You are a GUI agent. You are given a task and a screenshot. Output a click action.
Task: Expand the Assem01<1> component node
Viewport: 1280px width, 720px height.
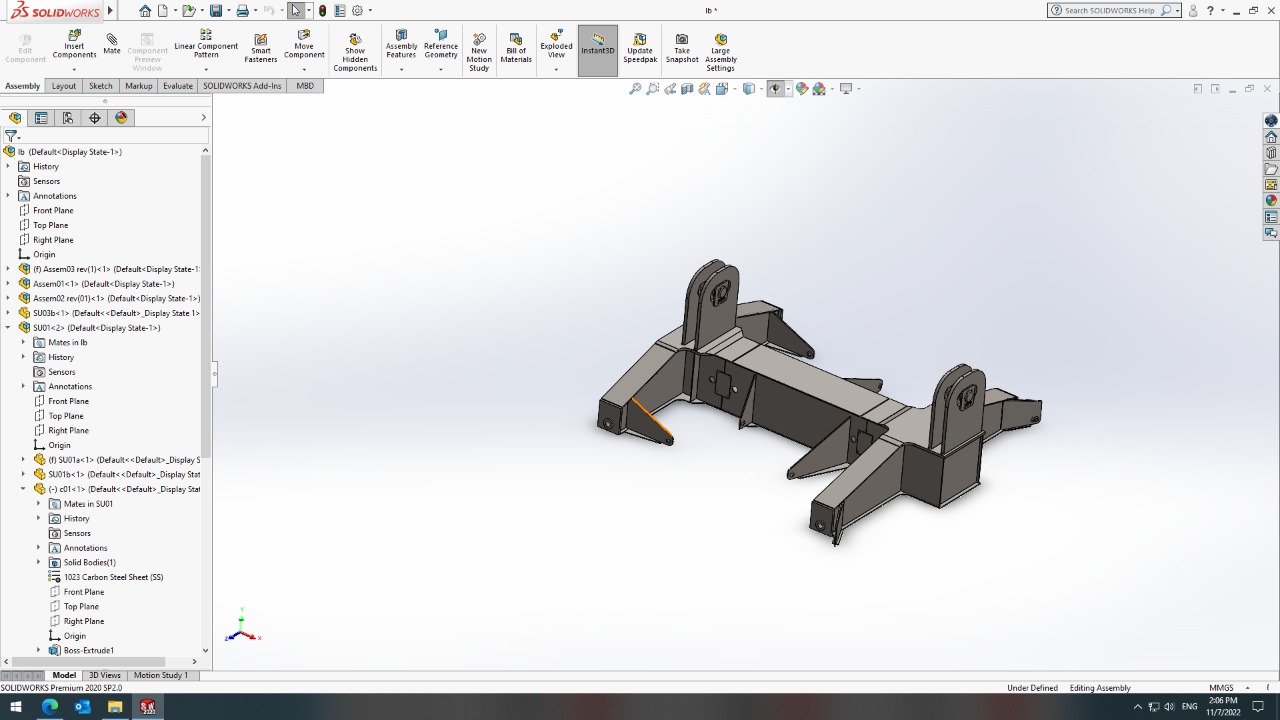tap(8, 284)
